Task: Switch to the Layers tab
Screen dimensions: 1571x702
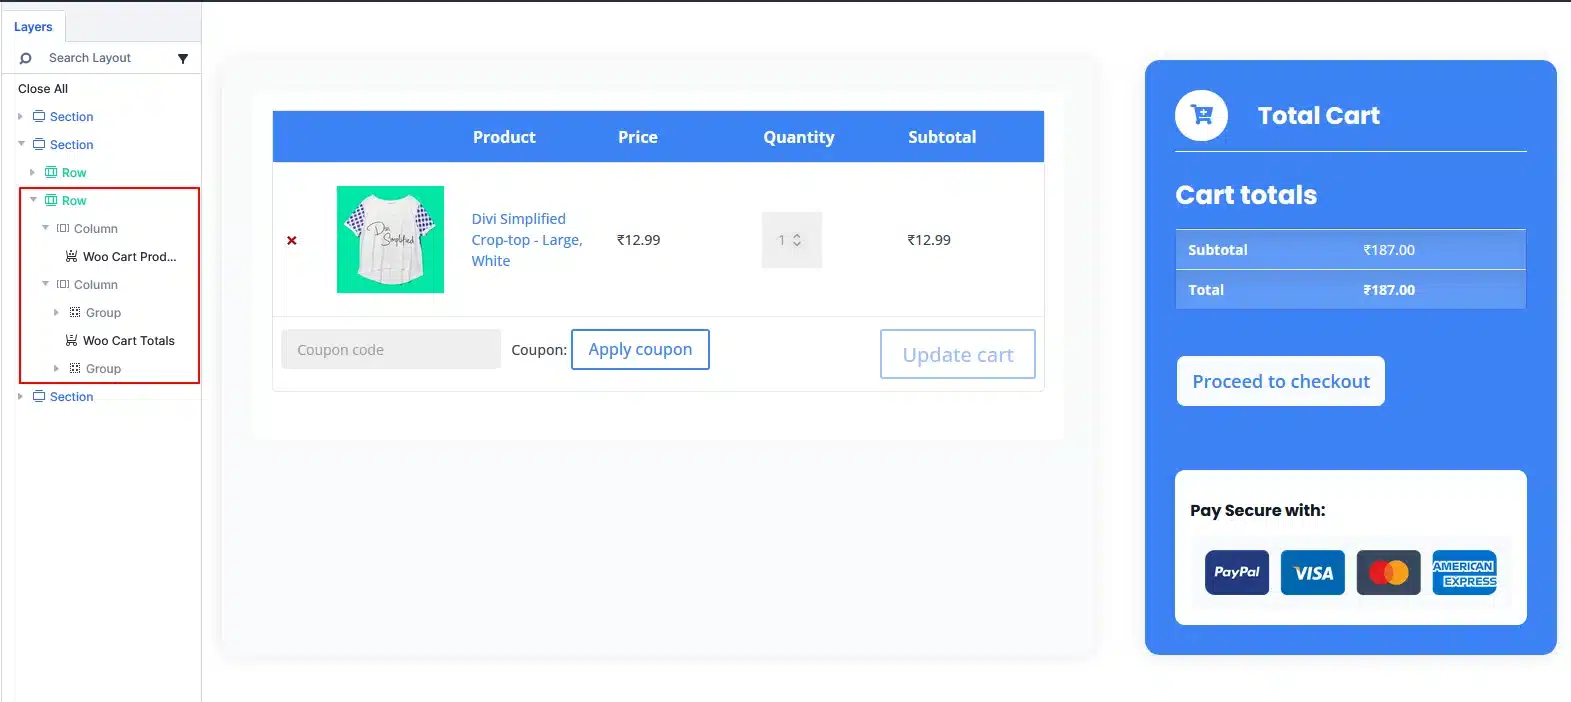Action: click(x=33, y=27)
